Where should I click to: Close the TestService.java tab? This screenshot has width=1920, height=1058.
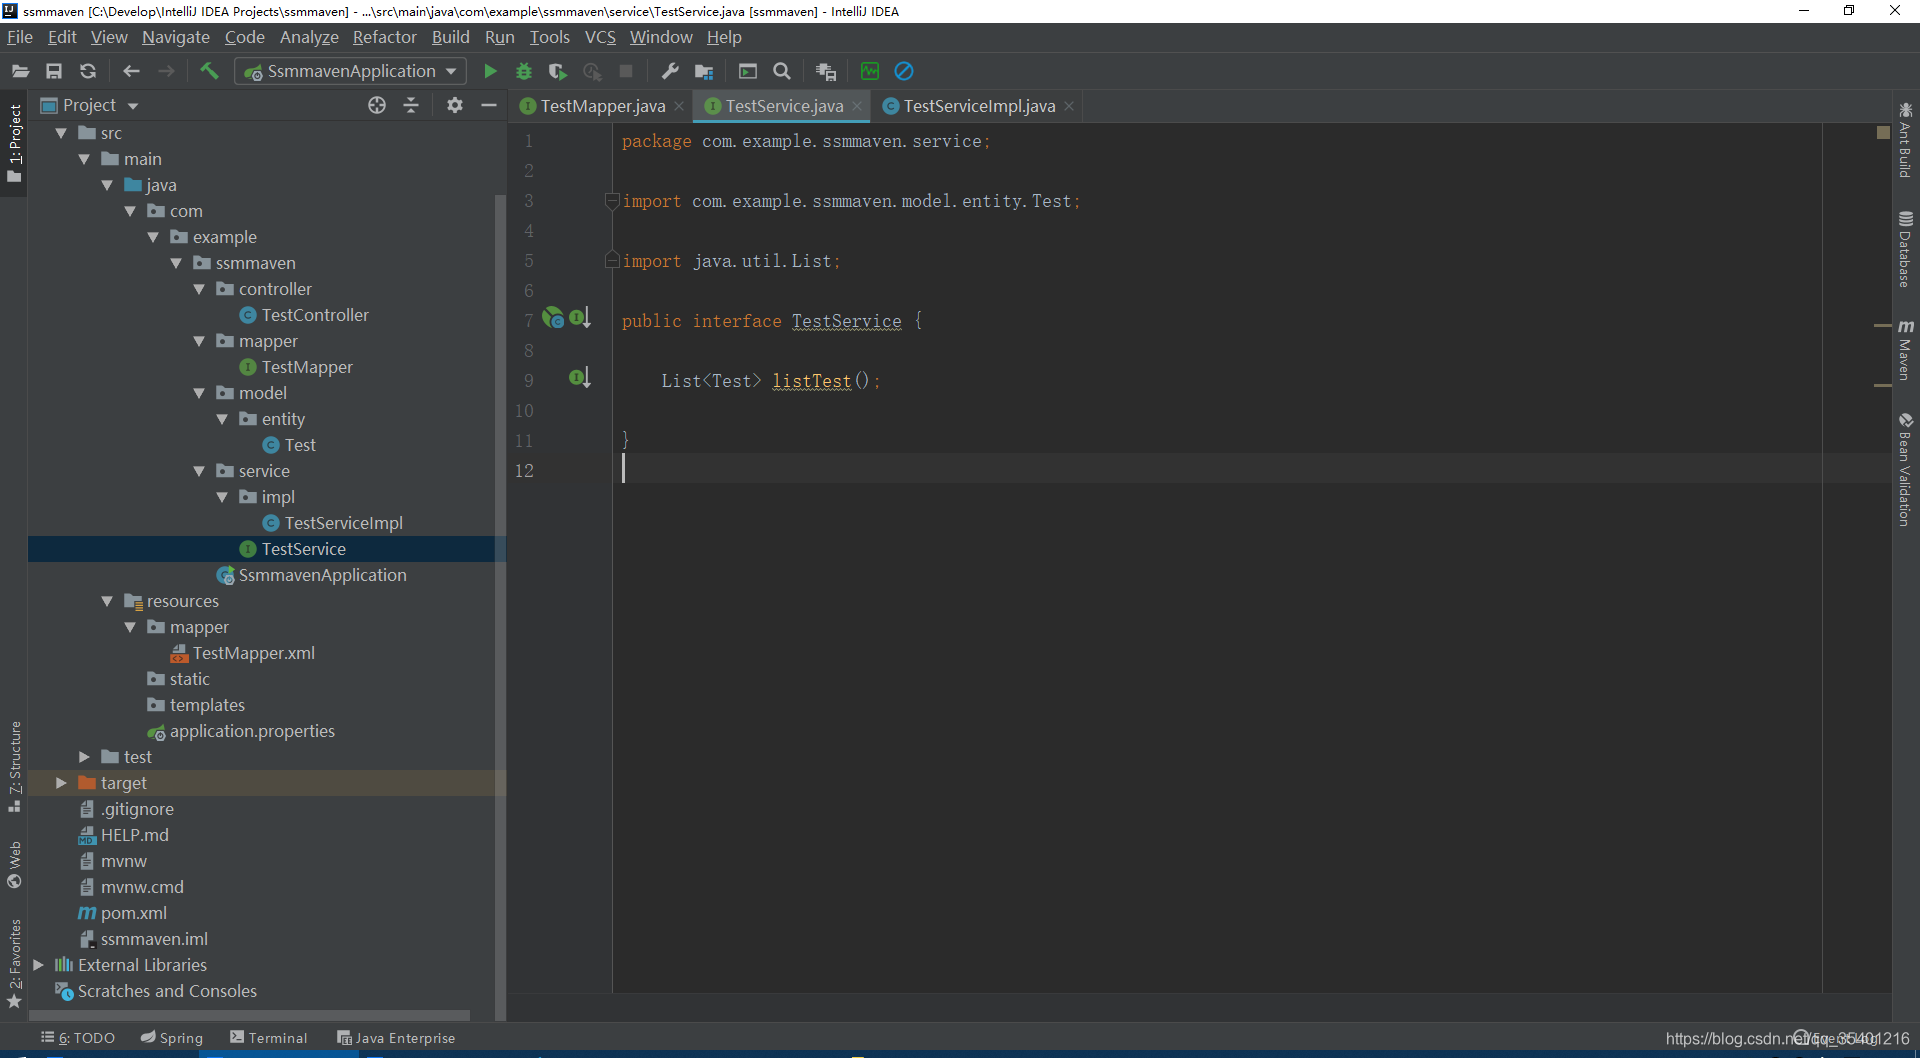857,106
